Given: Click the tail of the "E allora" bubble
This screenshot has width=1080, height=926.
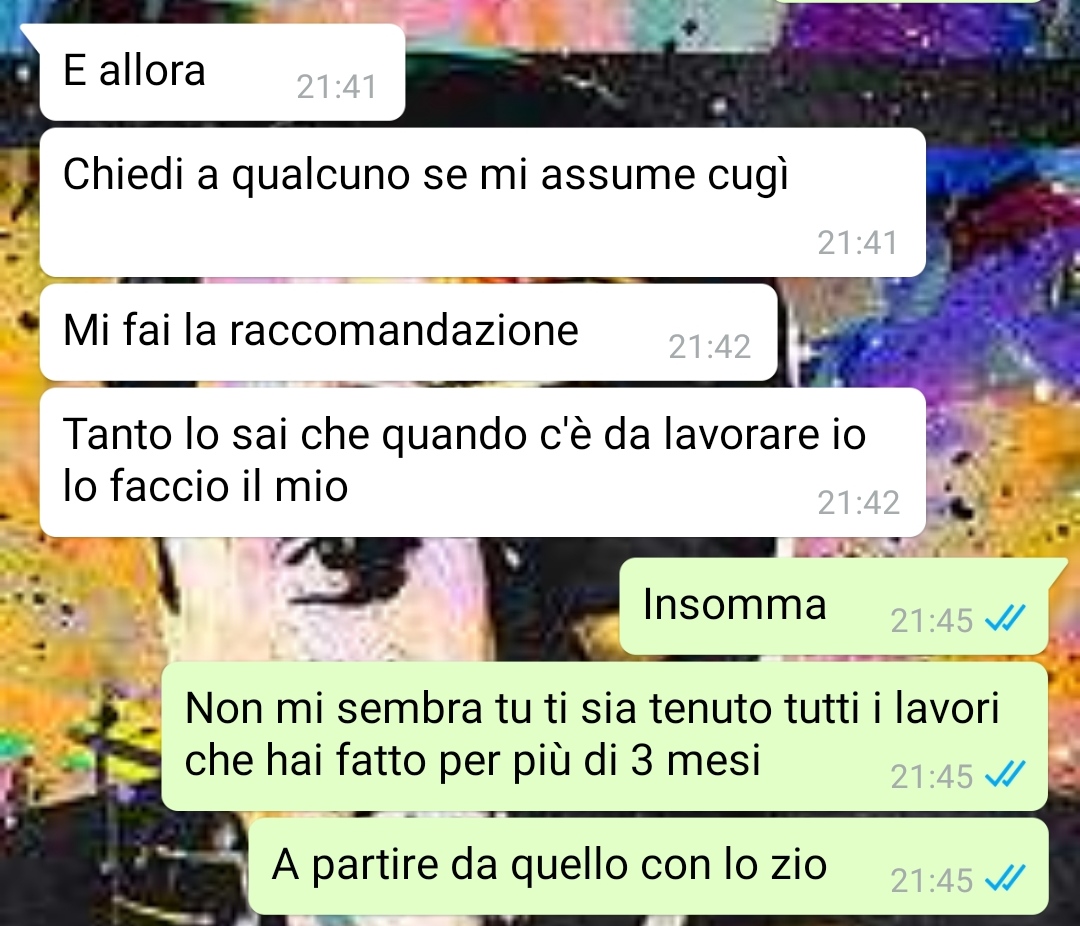Looking at the screenshot, I should [x=31, y=34].
